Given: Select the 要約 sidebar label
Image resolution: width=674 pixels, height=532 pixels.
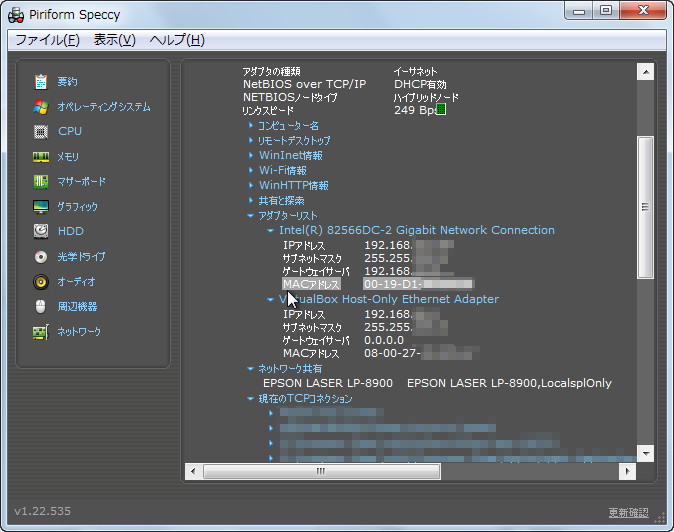Looking at the screenshot, I should 67,82.
